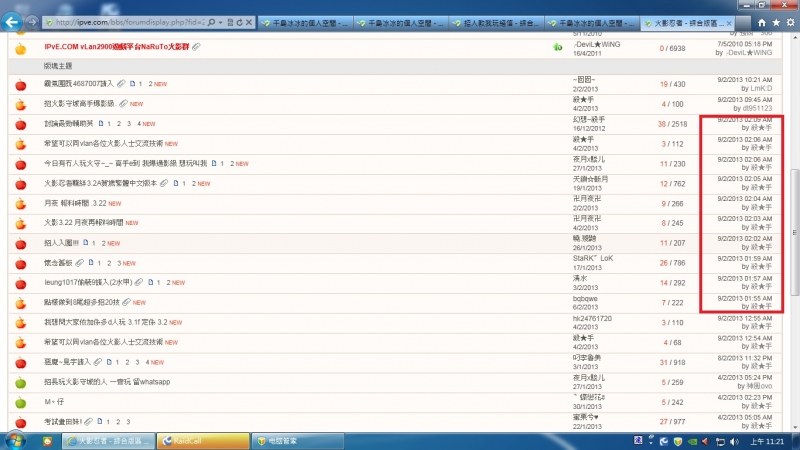This screenshot has width=800, height=450.
Task: Click the ipve.com URL address field
Action: click(130, 22)
